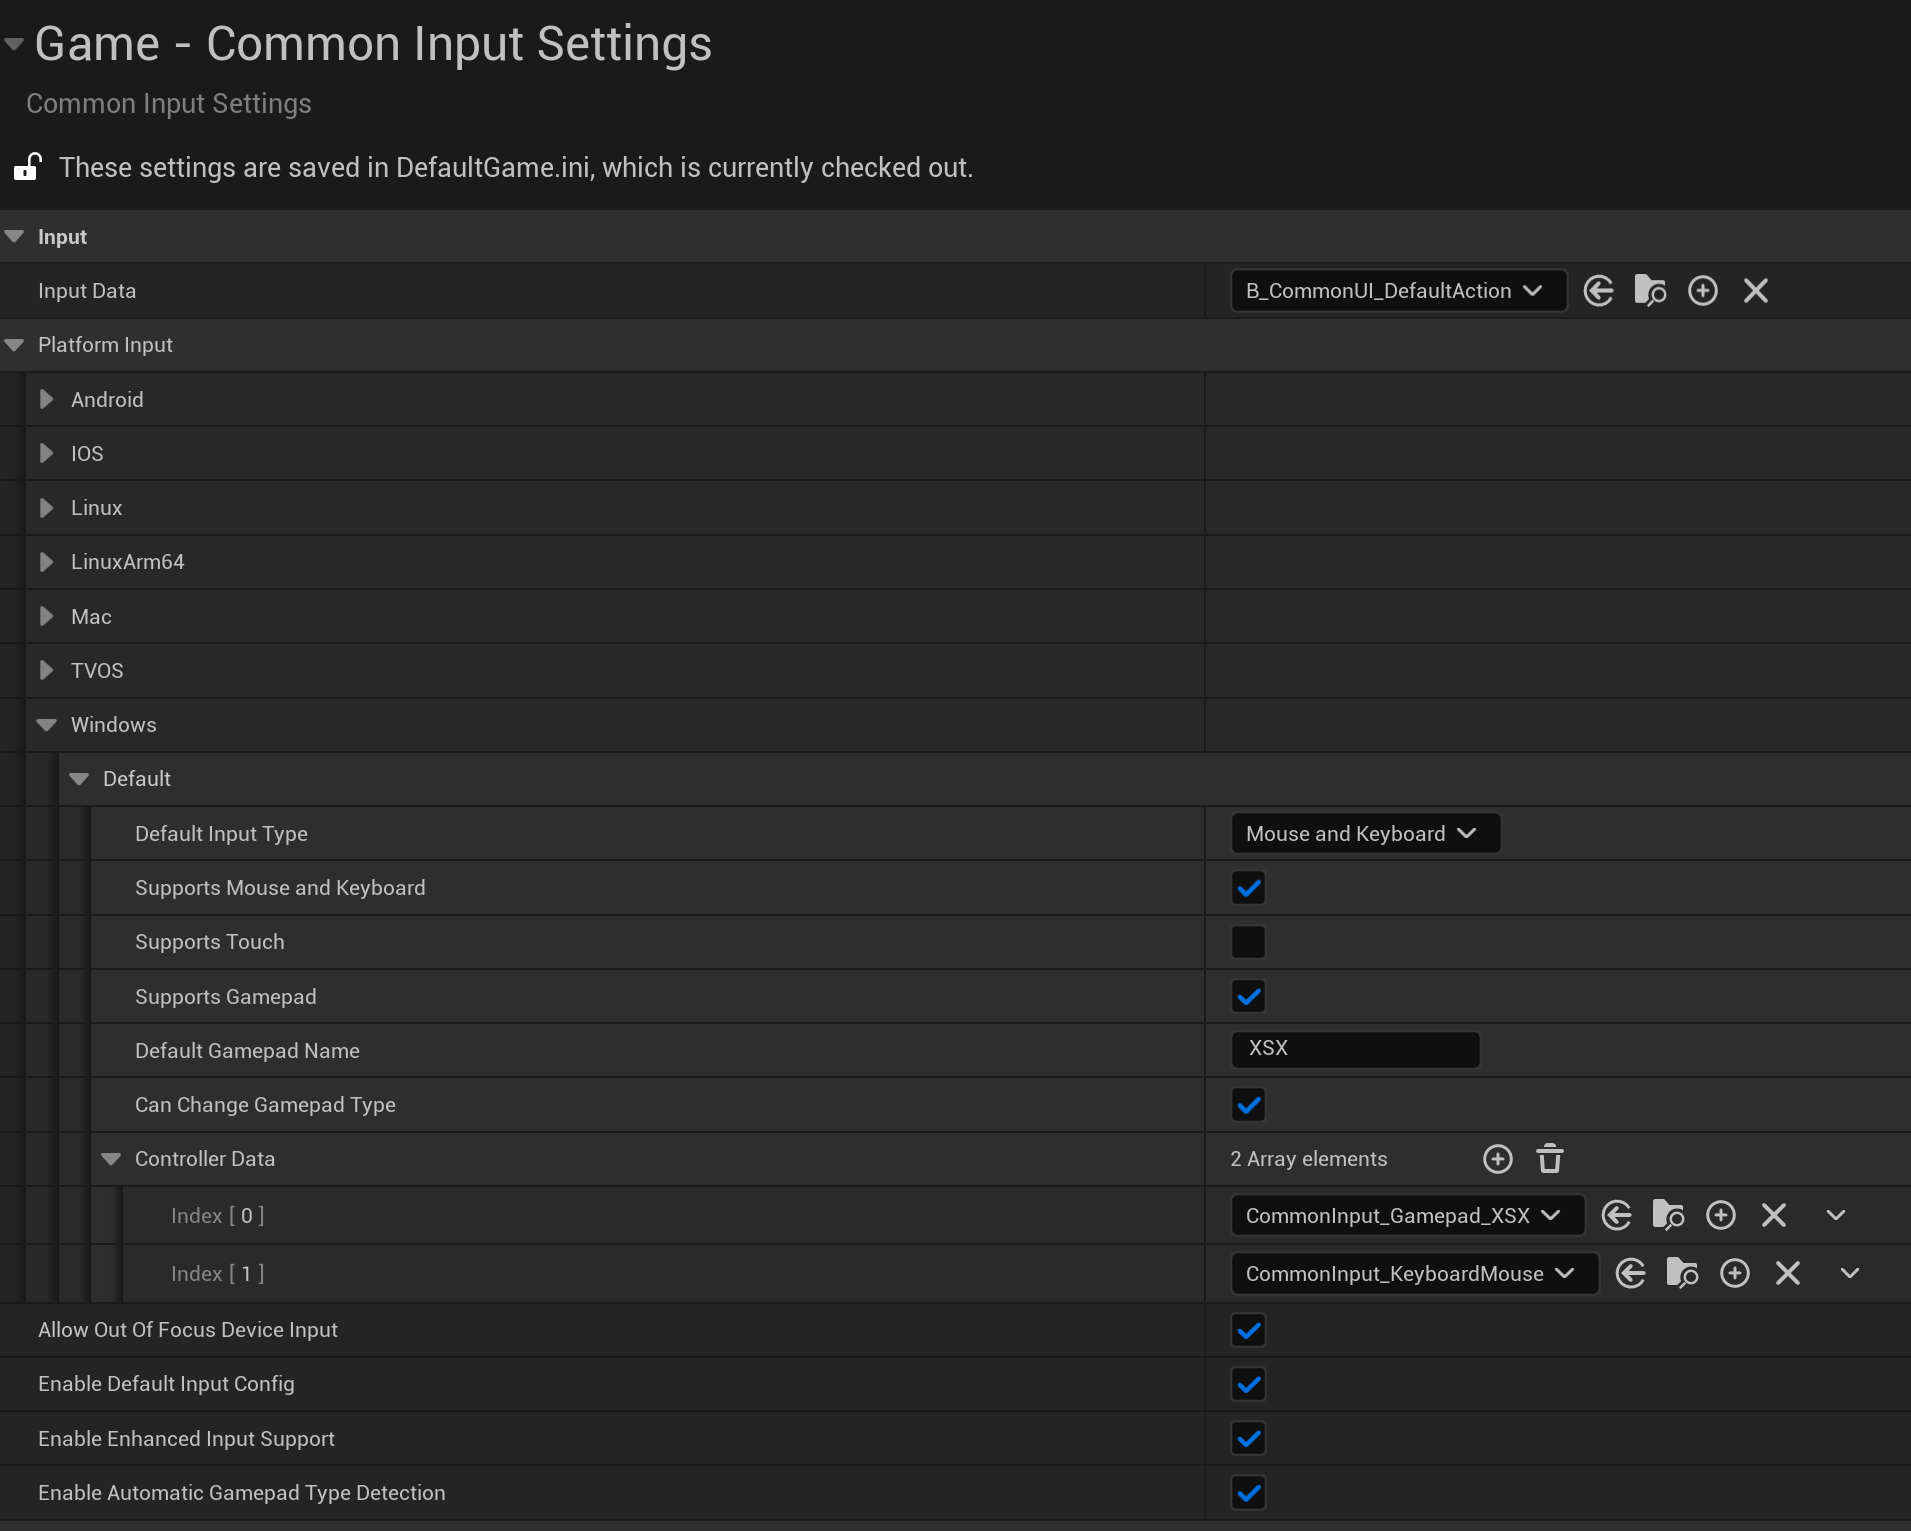1911x1531 pixels.
Task: Clear Index 1 controller data
Action: 1788,1274
